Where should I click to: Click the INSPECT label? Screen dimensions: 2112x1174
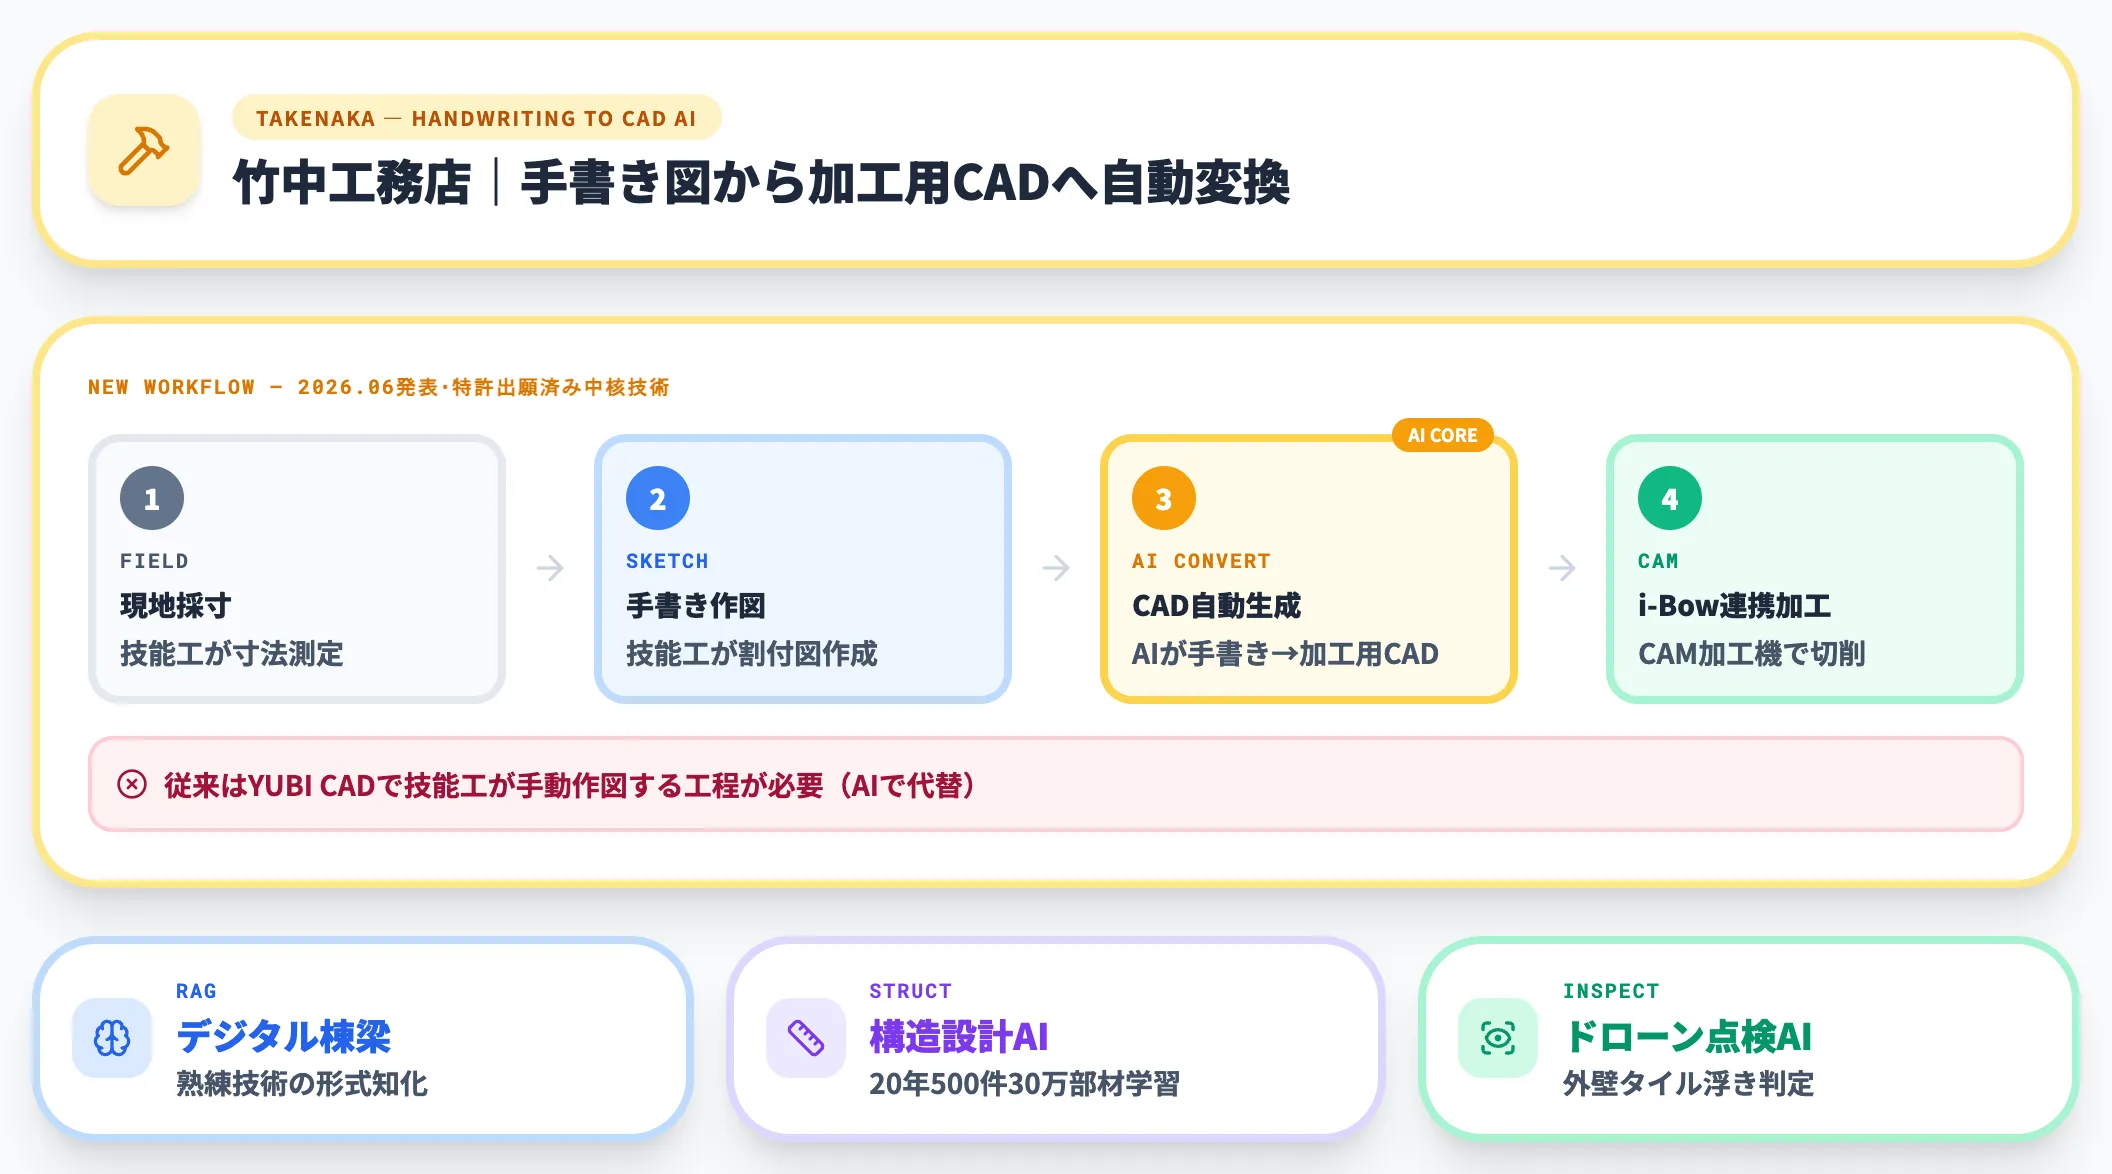point(1611,991)
